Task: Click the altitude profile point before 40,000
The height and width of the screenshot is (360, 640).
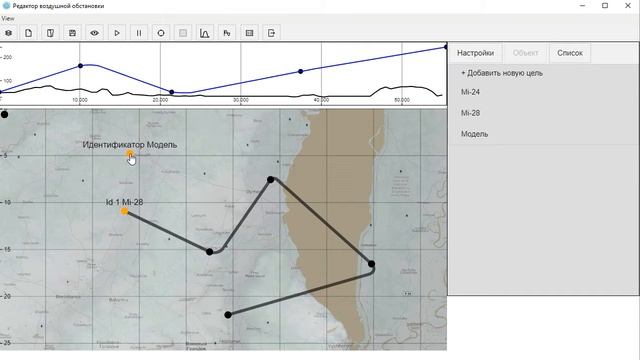Action: [300, 71]
